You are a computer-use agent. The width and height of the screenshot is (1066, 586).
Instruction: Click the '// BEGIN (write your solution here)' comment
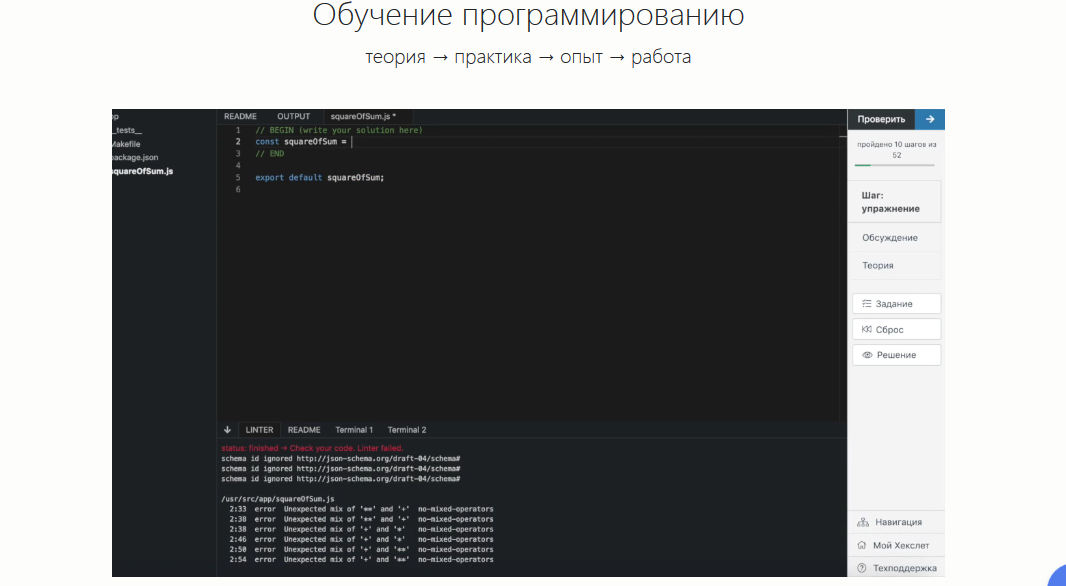coord(339,130)
